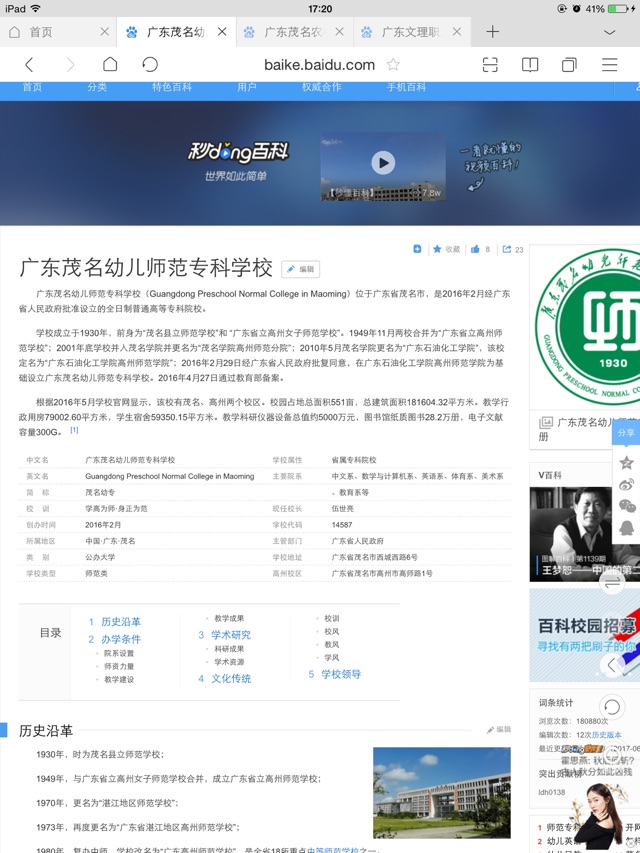
Task: Jump to 学校领导 in the contents
Action: point(341,674)
